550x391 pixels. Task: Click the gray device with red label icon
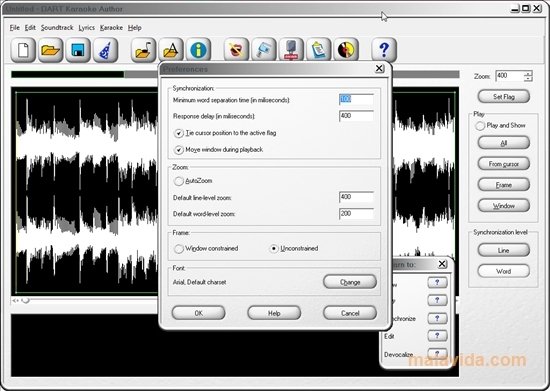point(291,50)
